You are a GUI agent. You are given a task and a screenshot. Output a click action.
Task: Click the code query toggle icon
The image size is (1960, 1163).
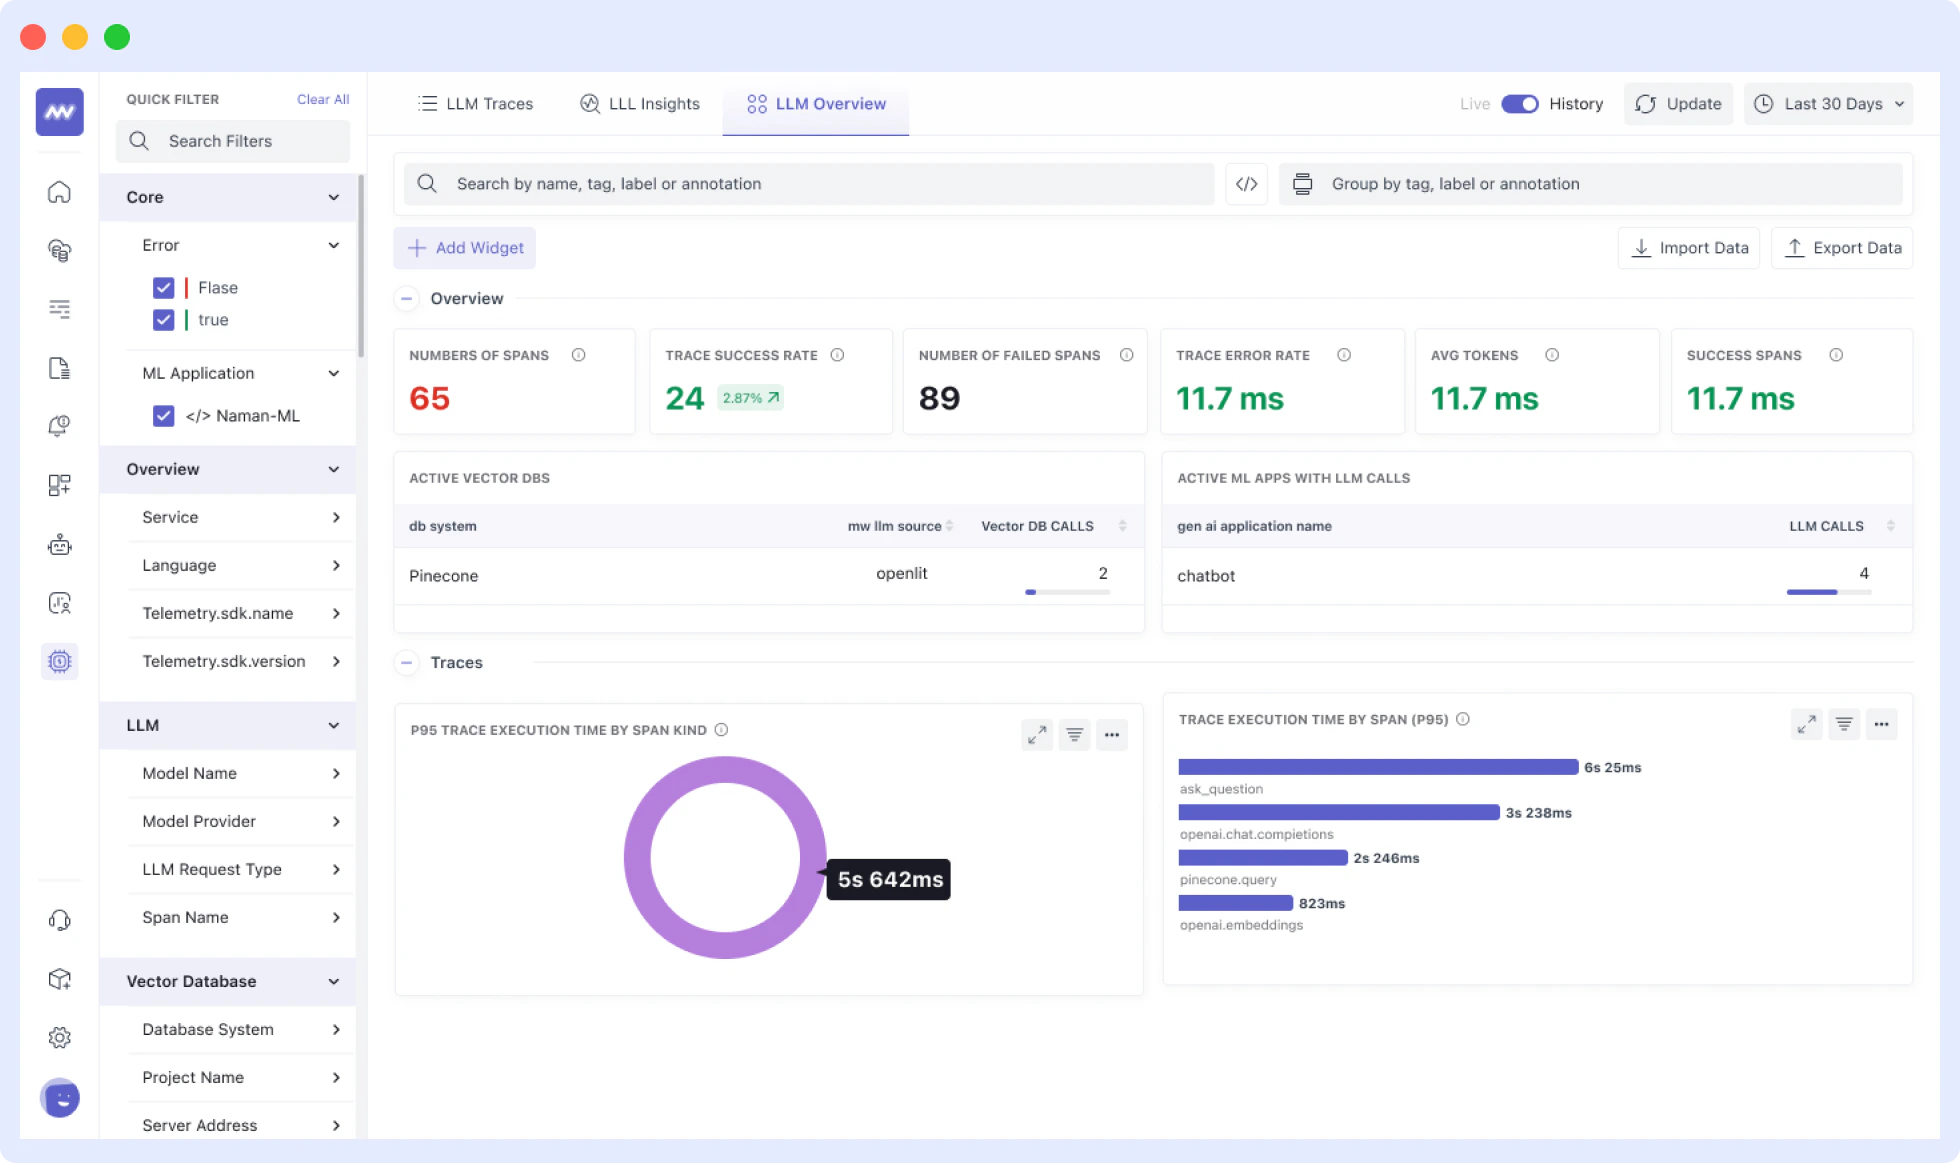click(x=1246, y=184)
